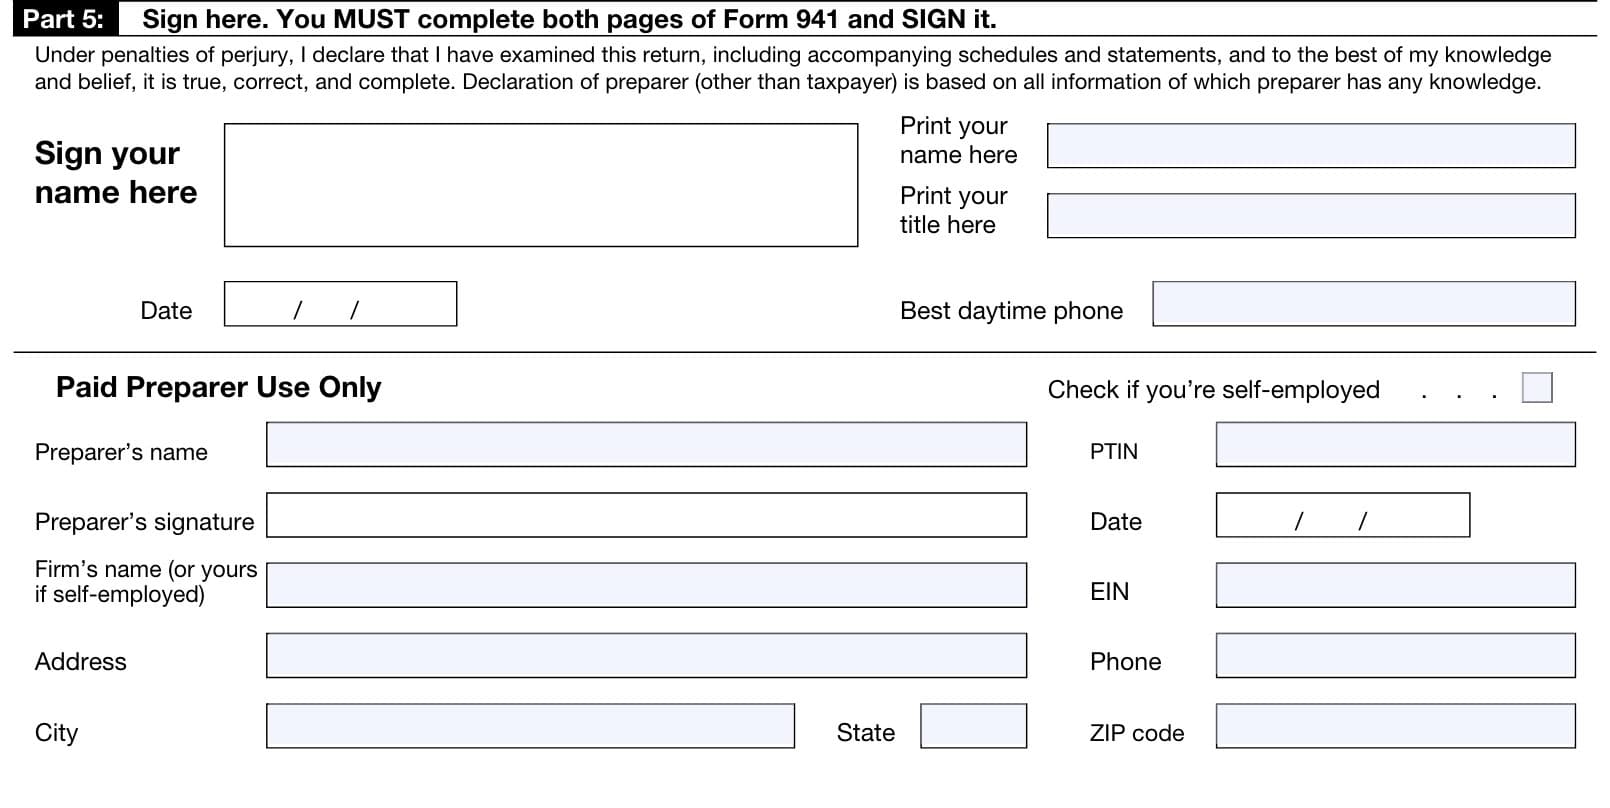This screenshot has height=808, width=1610.
Task: Click the ZIP code field
Action: coord(1395,726)
